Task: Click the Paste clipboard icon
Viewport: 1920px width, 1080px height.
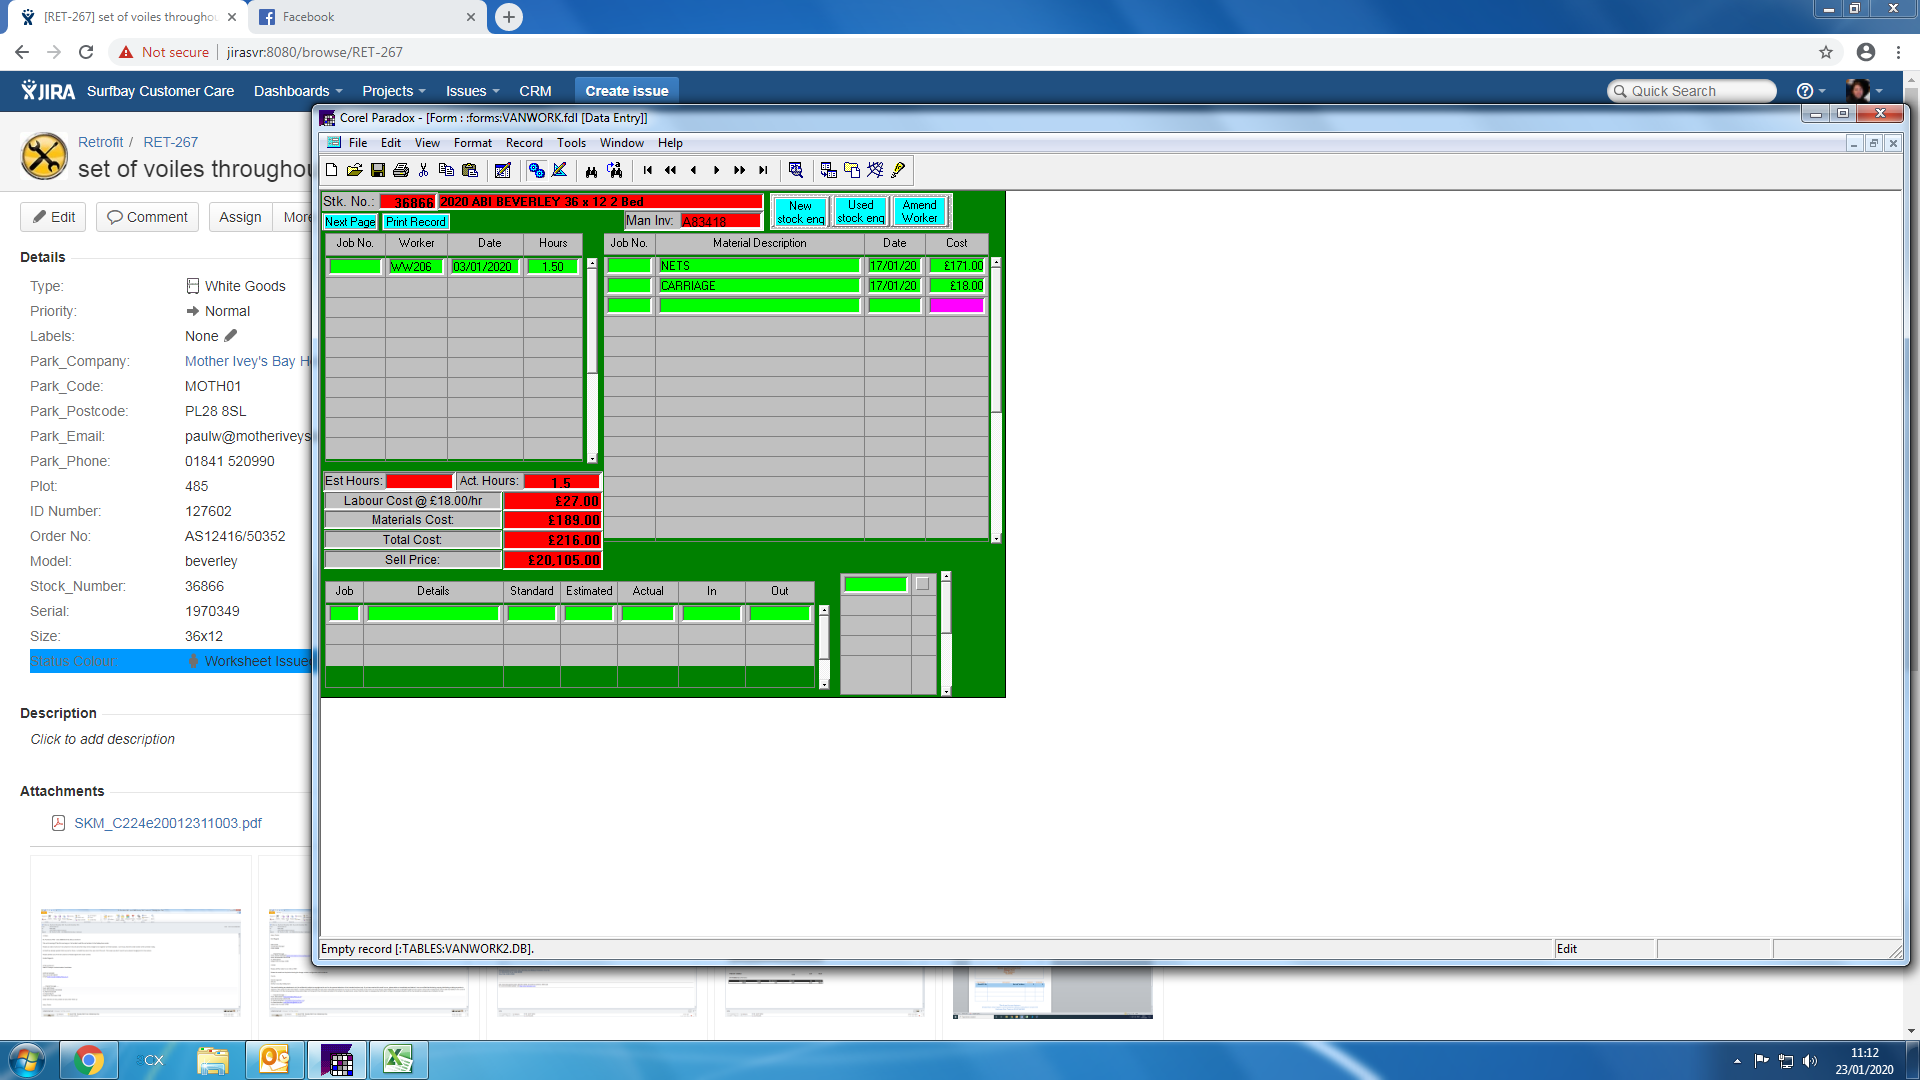Action: 470,170
